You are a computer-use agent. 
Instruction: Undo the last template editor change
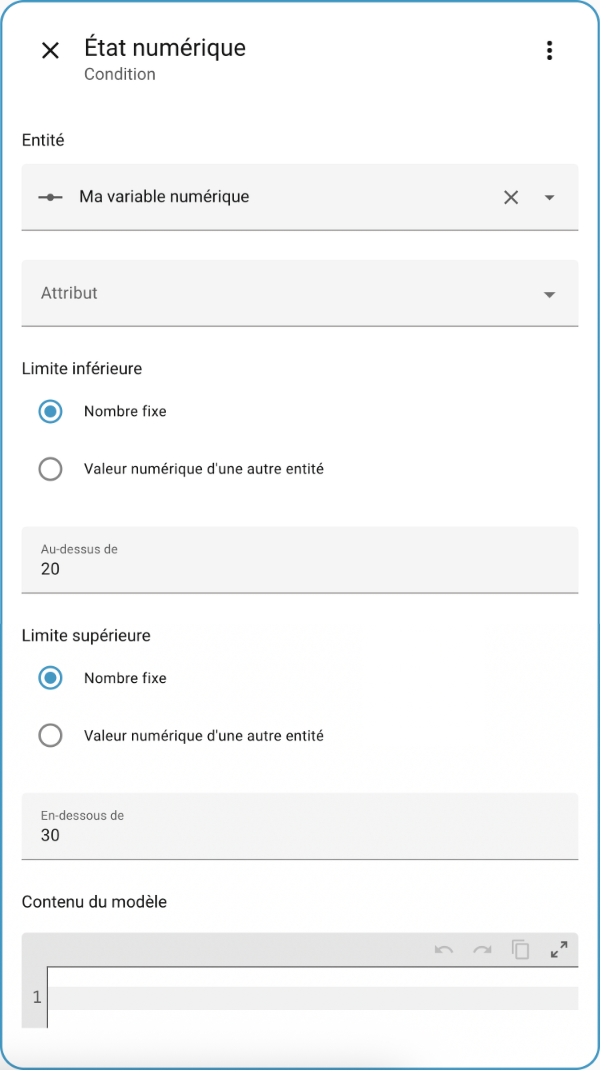444,949
